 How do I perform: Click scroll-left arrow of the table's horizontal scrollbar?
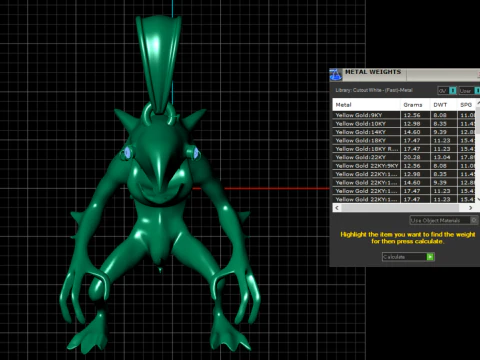[x=337, y=208]
